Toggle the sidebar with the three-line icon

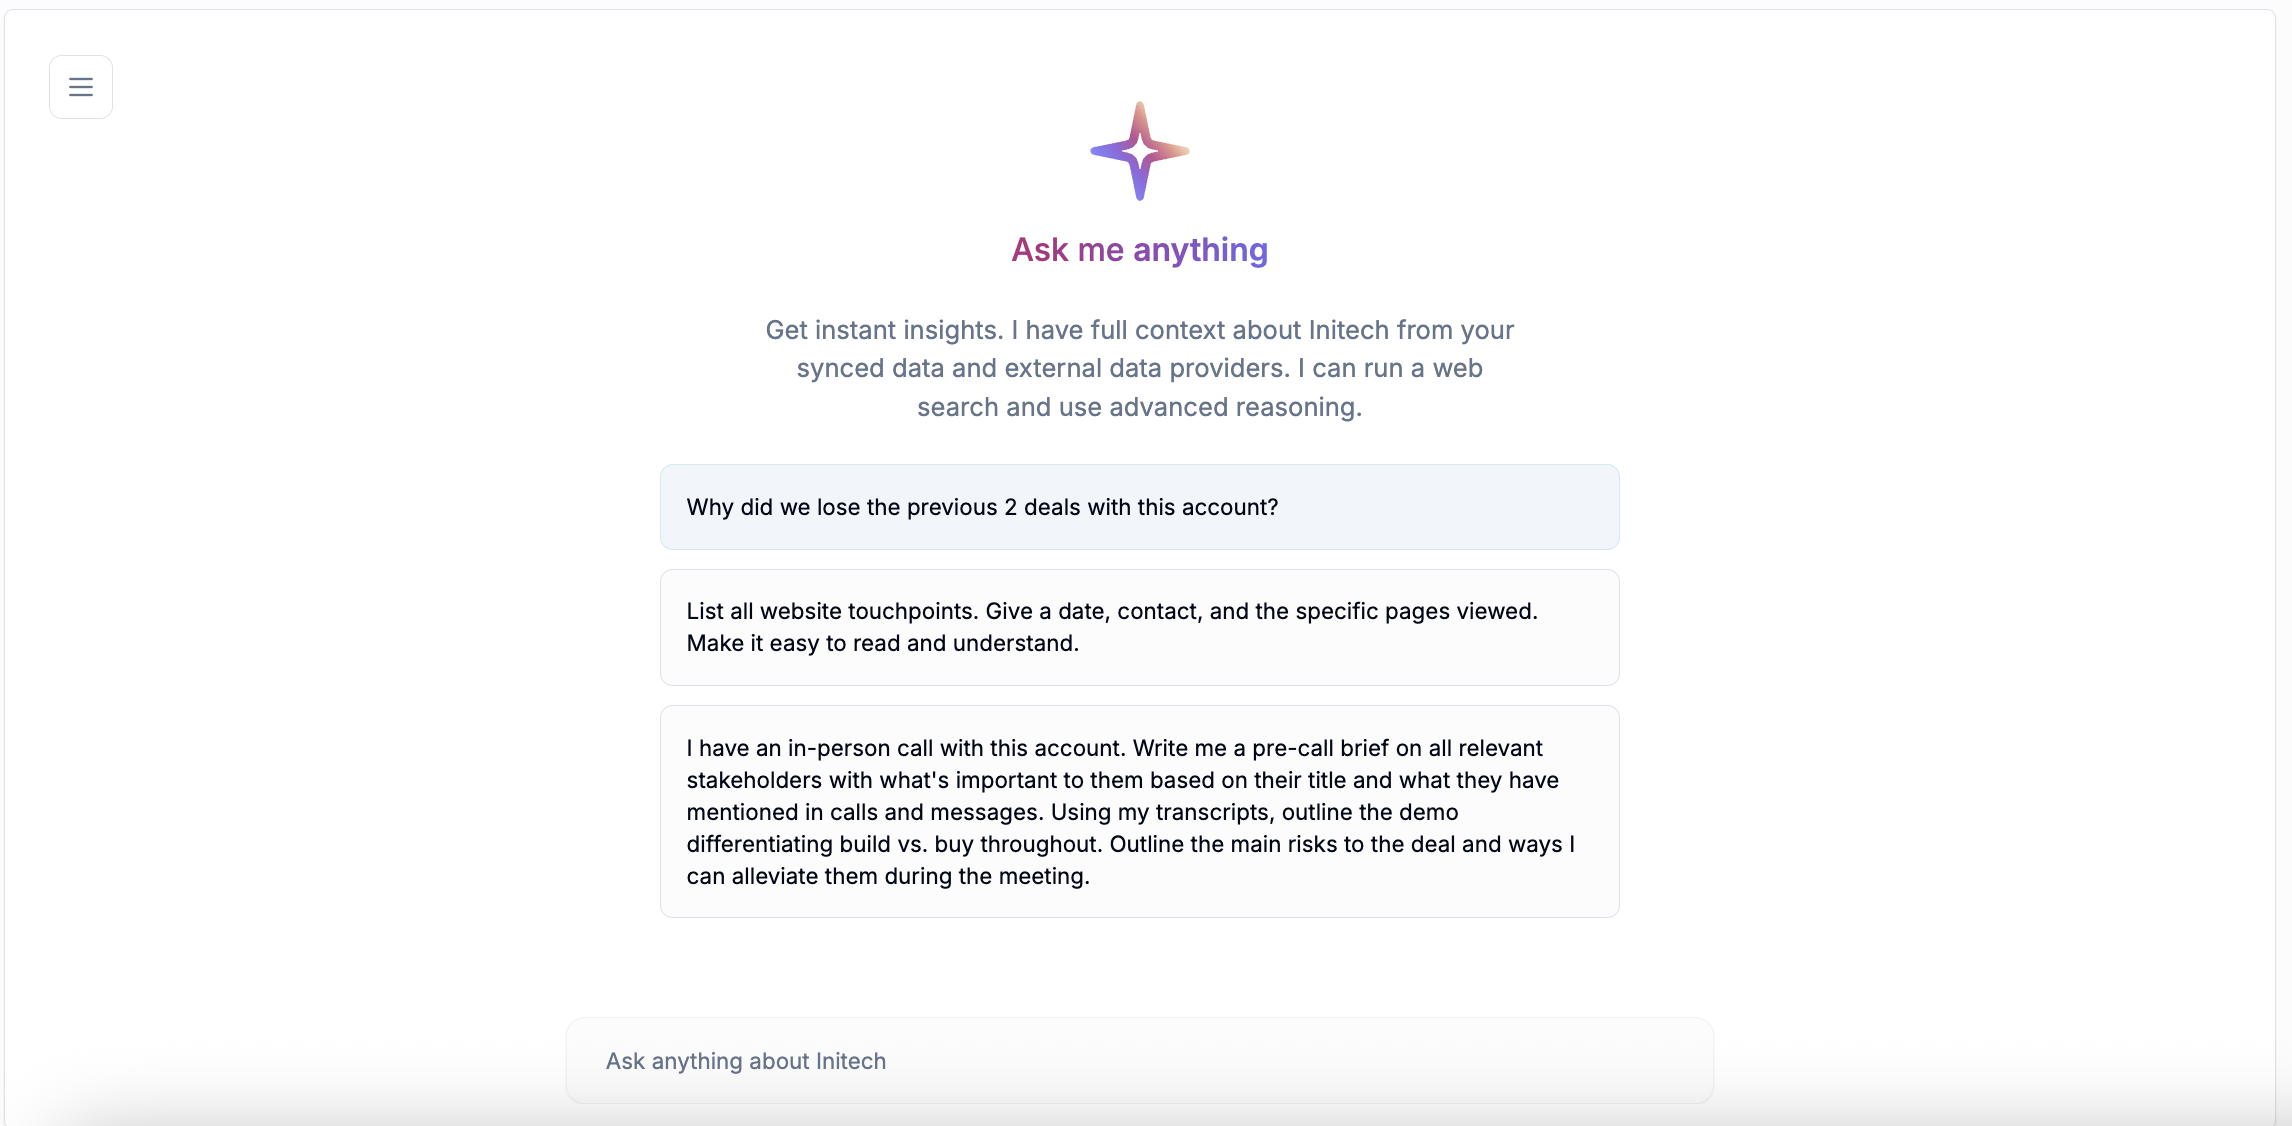[x=81, y=87]
